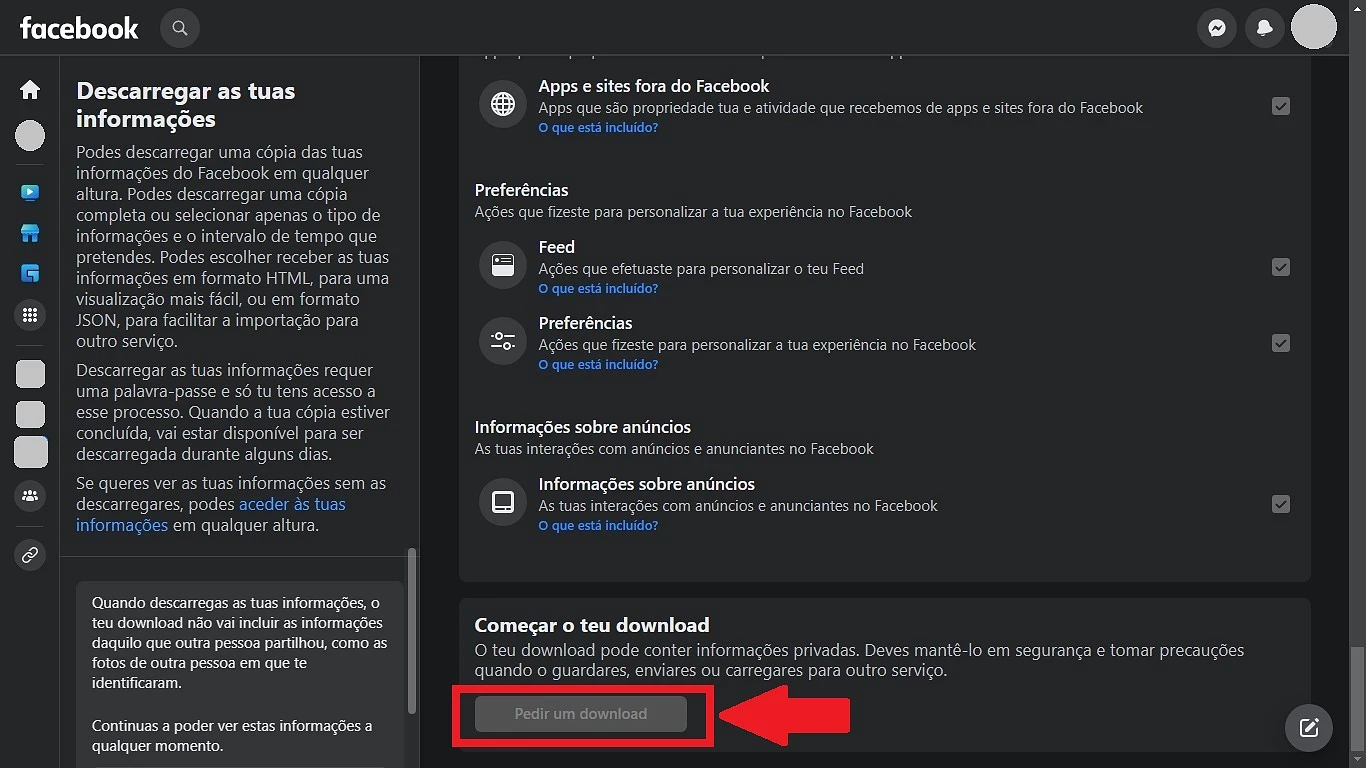1366x768 pixels.
Task: Click the page's main vertical scrollbar thumb
Action: point(1357,698)
